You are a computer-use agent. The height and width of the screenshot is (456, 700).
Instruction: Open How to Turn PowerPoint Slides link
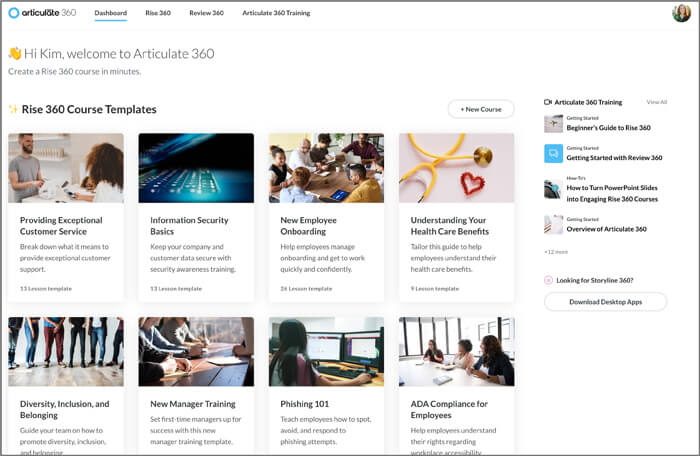click(x=612, y=193)
